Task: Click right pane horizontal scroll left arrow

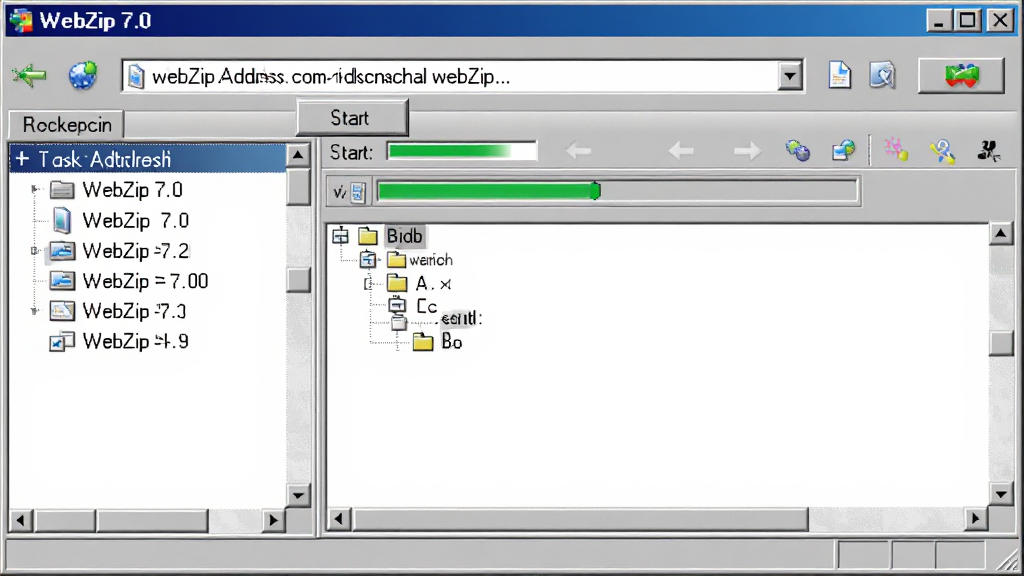Action: pyautogui.click(x=338, y=519)
